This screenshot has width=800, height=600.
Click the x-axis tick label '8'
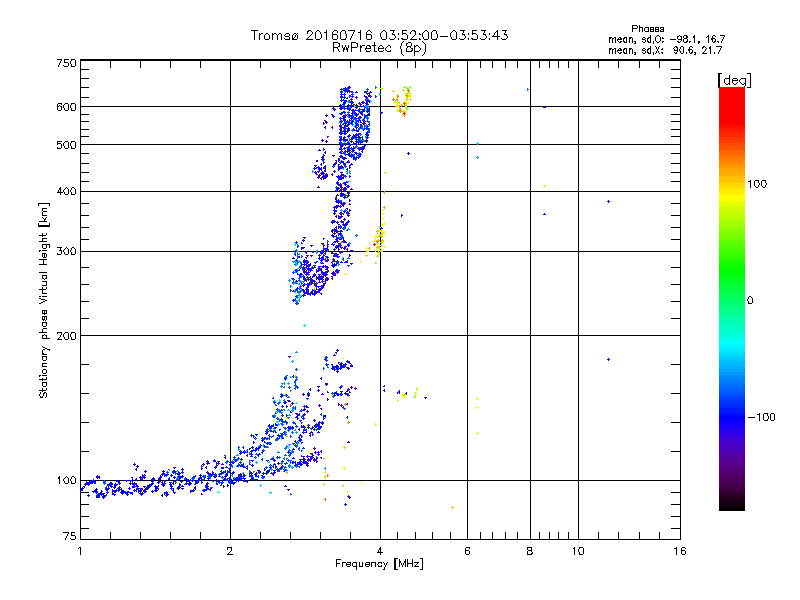[x=530, y=551]
